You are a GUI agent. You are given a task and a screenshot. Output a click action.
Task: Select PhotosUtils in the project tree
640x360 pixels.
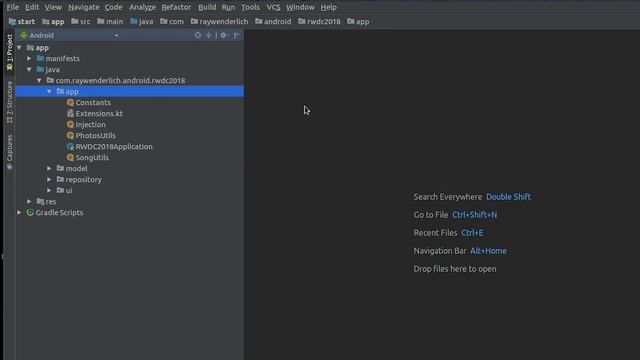96,136
